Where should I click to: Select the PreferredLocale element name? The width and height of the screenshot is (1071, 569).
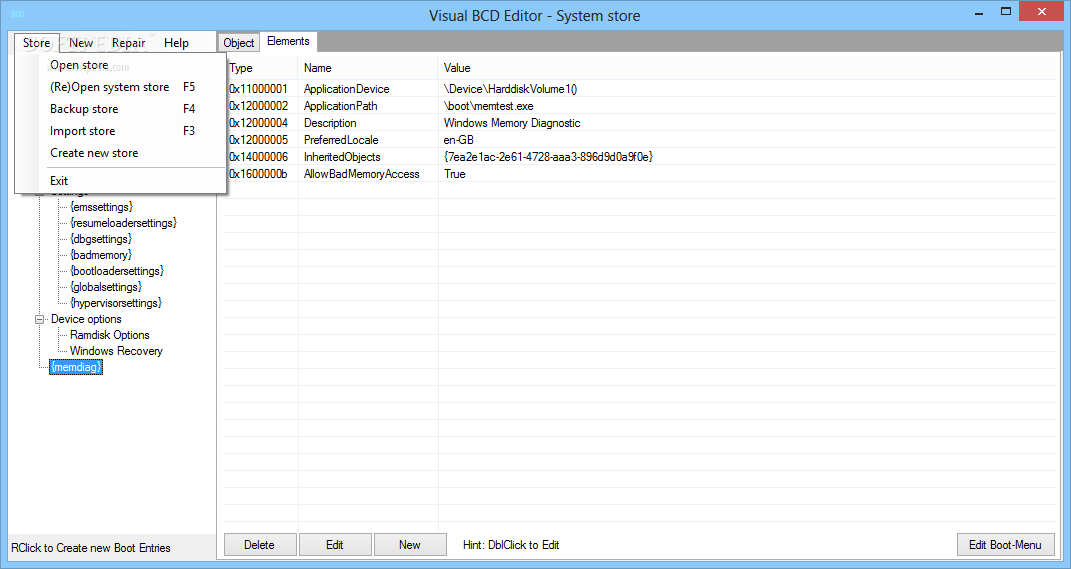(341, 140)
